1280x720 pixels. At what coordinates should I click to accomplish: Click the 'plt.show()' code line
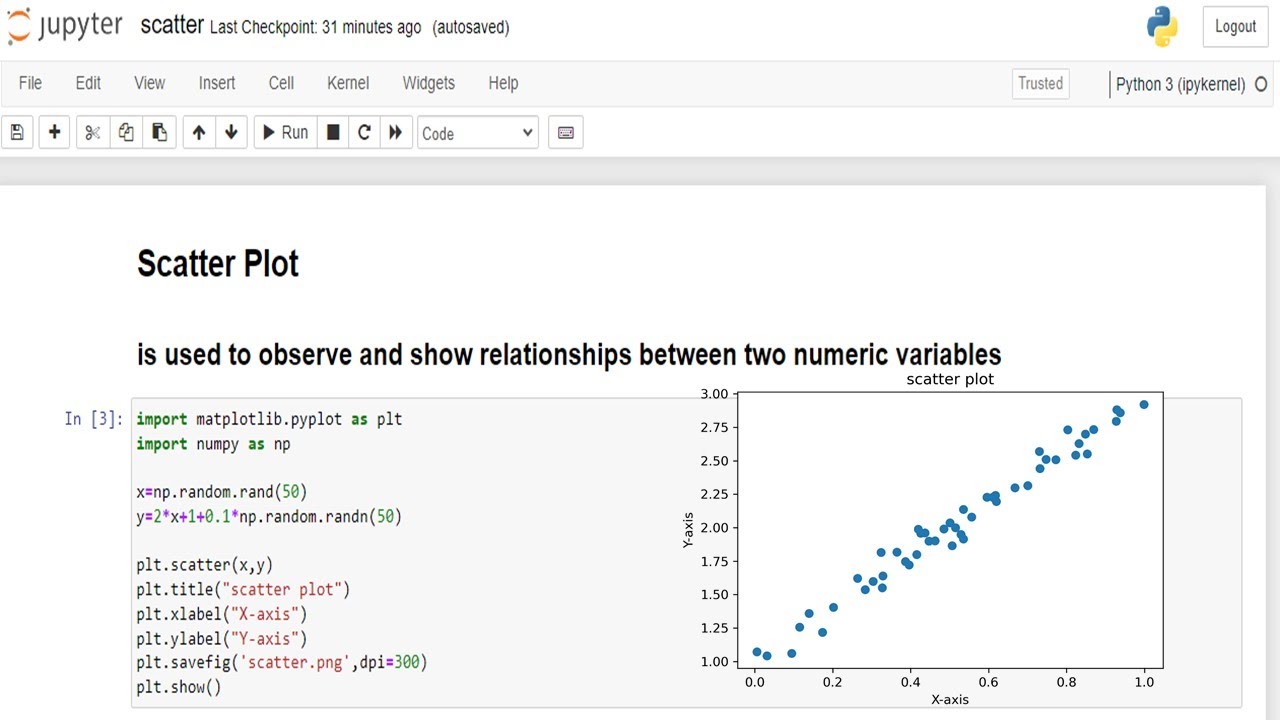179,687
